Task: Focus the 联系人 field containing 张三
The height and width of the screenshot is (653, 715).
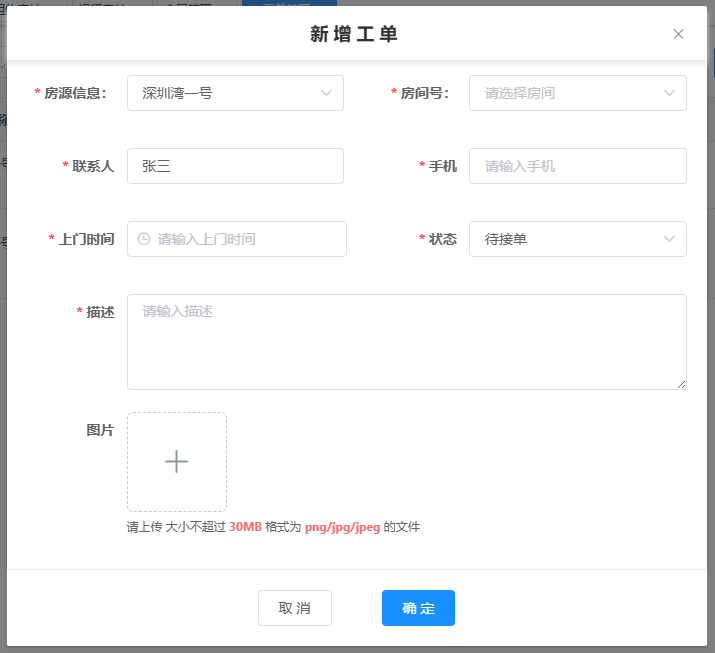Action: pyautogui.click(x=235, y=166)
